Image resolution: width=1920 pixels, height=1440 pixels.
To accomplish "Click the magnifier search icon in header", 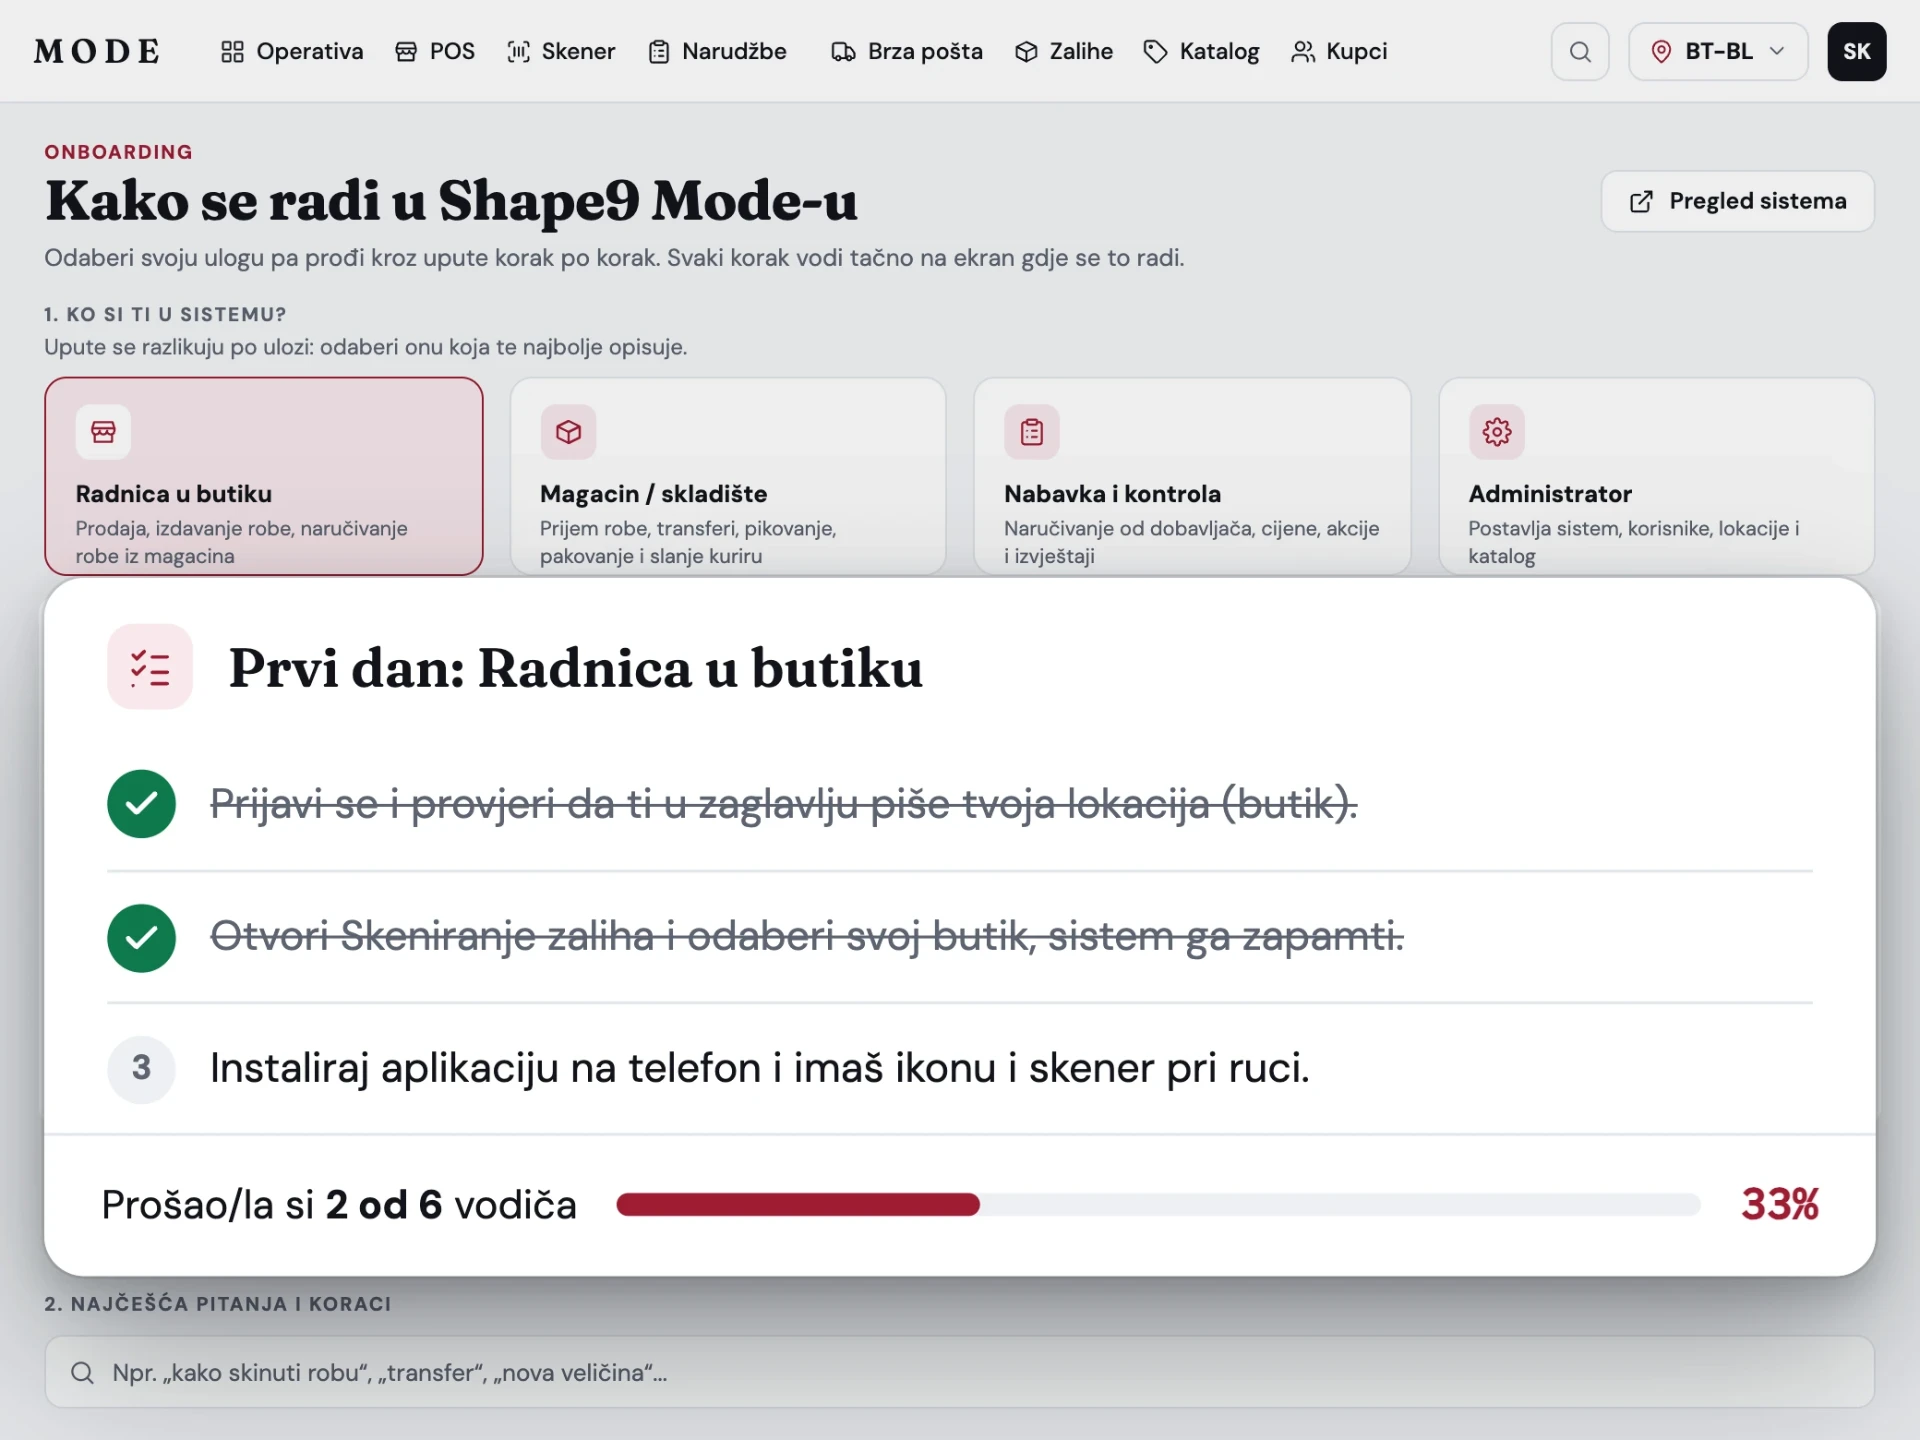I will 1580,51.
